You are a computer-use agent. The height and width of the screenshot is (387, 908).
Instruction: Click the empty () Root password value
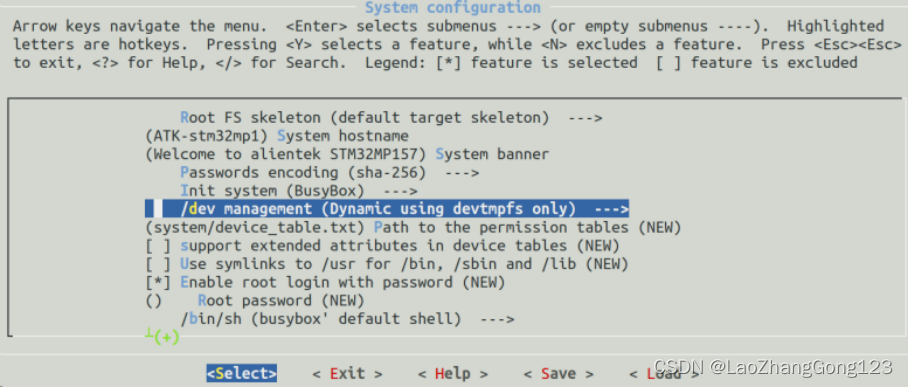point(153,301)
